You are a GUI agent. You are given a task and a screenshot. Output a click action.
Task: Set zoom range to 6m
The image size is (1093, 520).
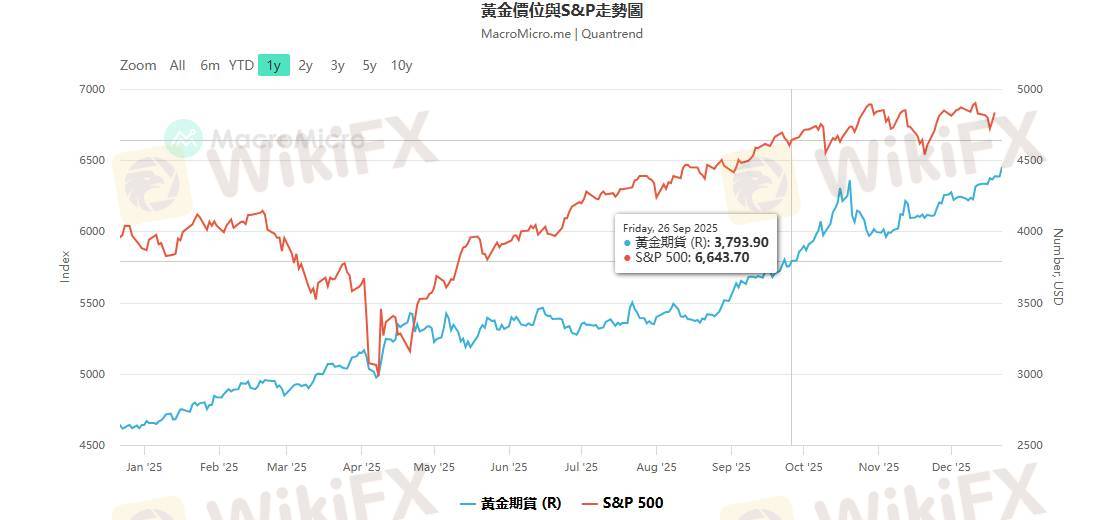pyautogui.click(x=209, y=66)
